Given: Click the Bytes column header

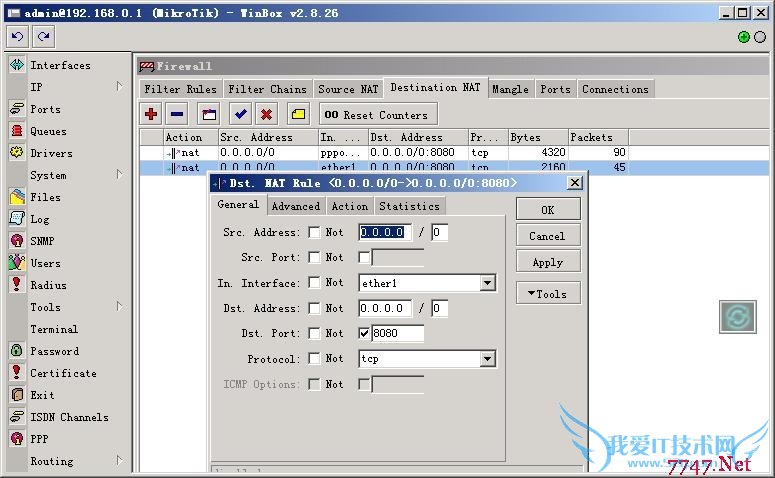Looking at the screenshot, I should tap(538, 137).
